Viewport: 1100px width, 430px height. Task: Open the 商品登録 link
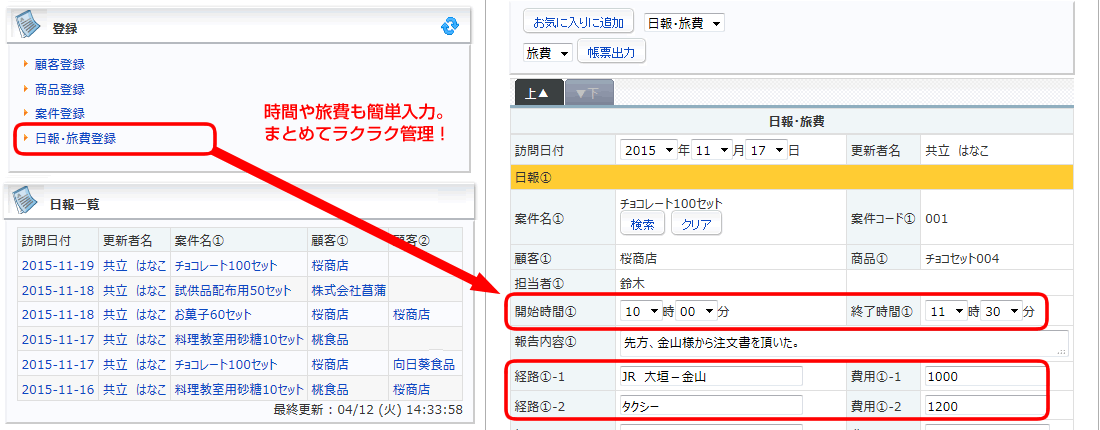pos(59,89)
